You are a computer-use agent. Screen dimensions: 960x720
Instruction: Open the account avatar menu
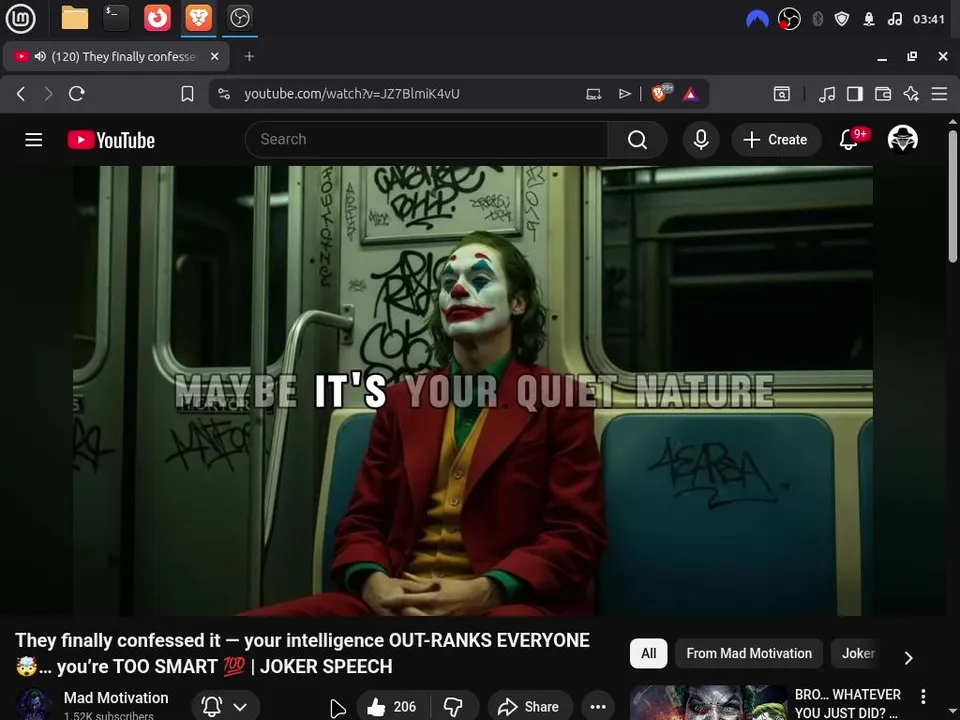[902, 139]
